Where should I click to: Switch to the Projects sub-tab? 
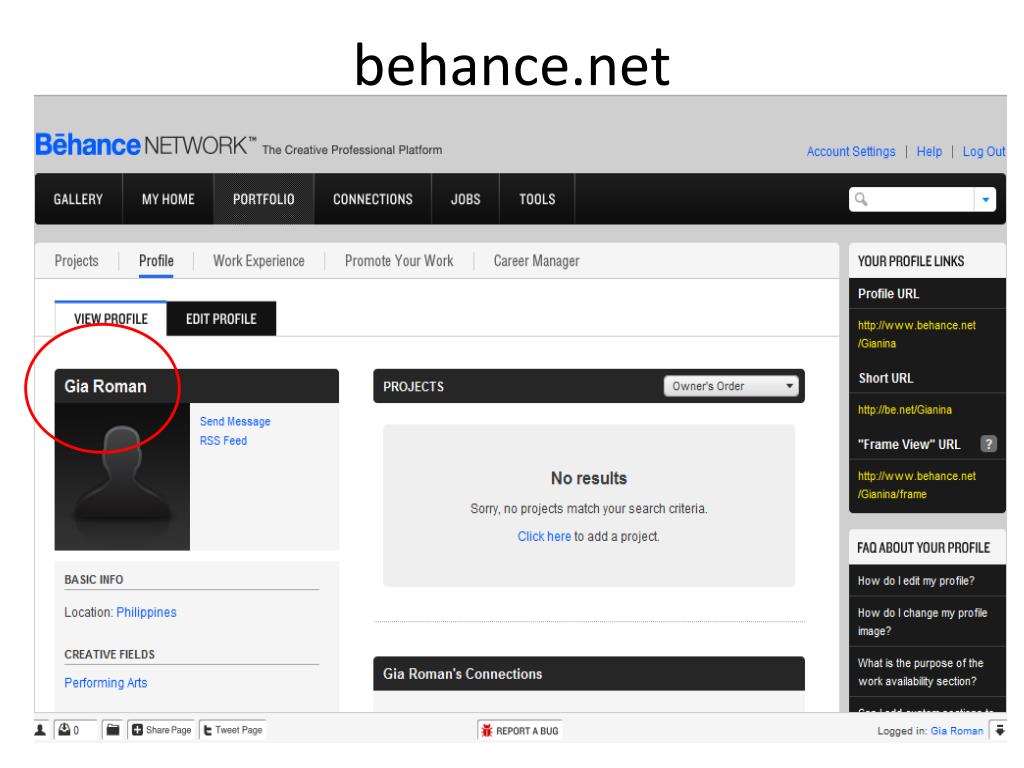(76, 261)
